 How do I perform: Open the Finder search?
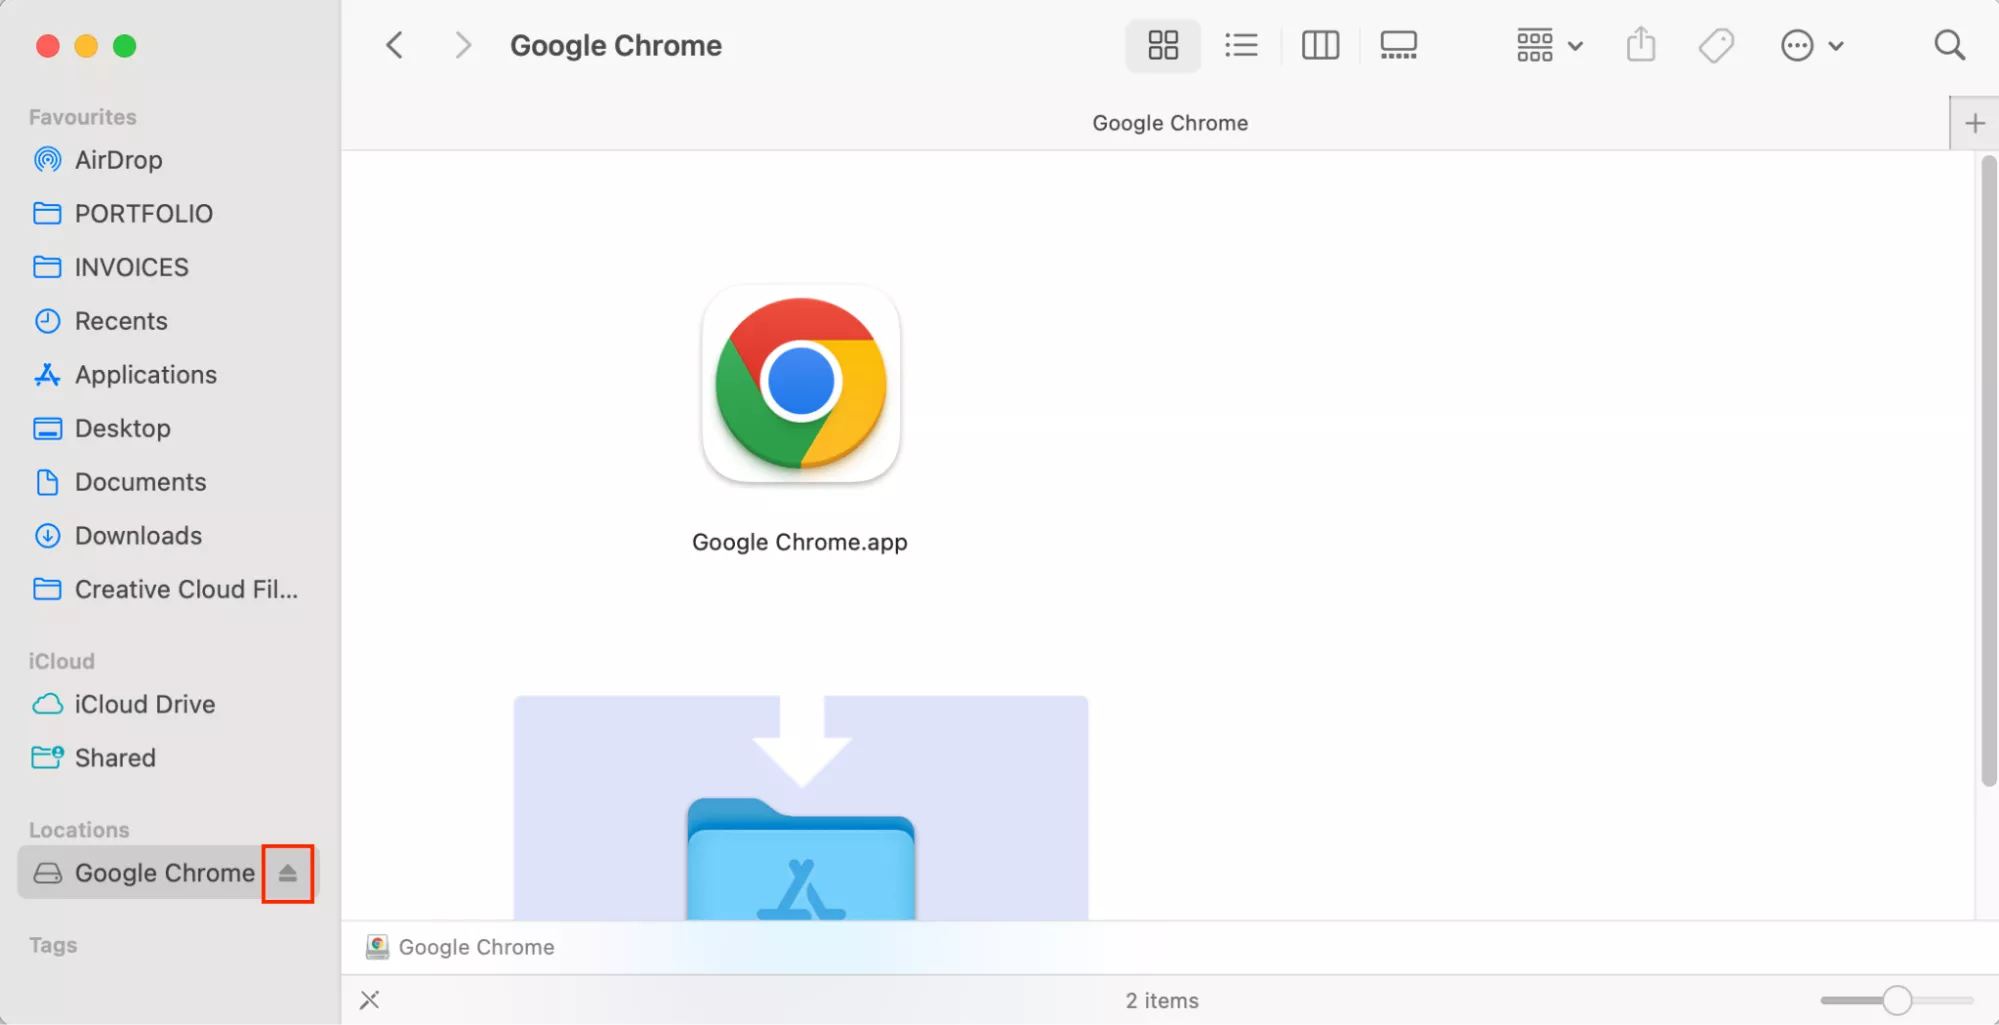pyautogui.click(x=1949, y=45)
